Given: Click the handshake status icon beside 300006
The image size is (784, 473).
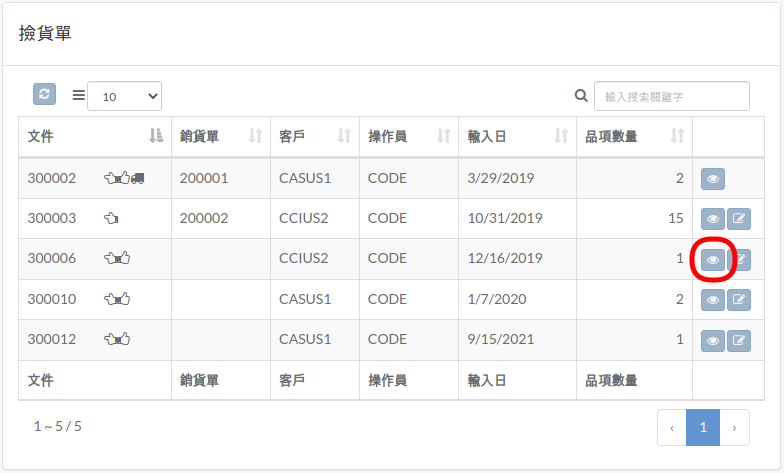Looking at the screenshot, I should pos(117,258).
